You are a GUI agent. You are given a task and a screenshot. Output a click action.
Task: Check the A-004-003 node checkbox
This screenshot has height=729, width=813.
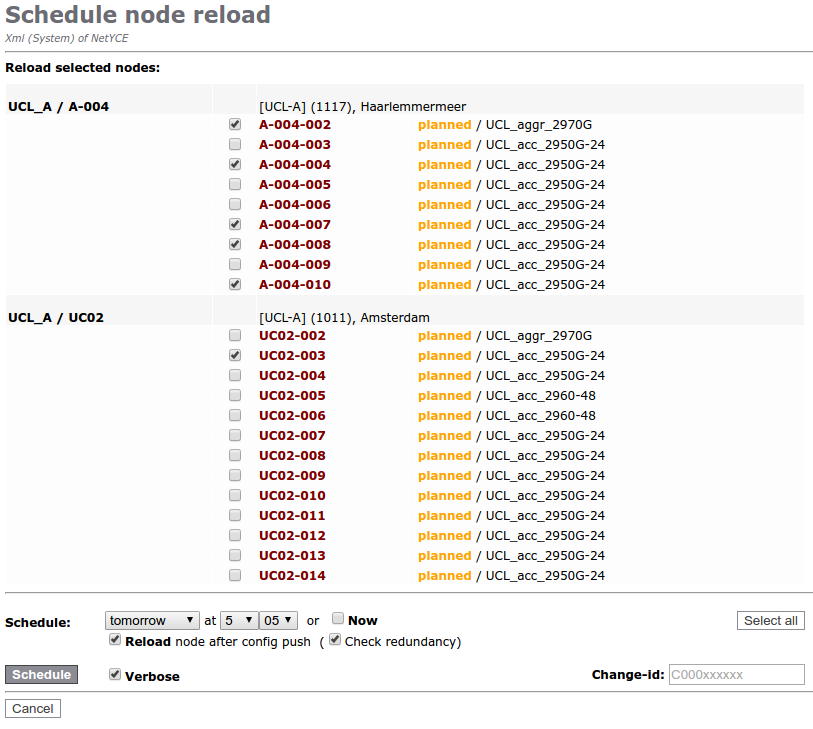(235, 145)
